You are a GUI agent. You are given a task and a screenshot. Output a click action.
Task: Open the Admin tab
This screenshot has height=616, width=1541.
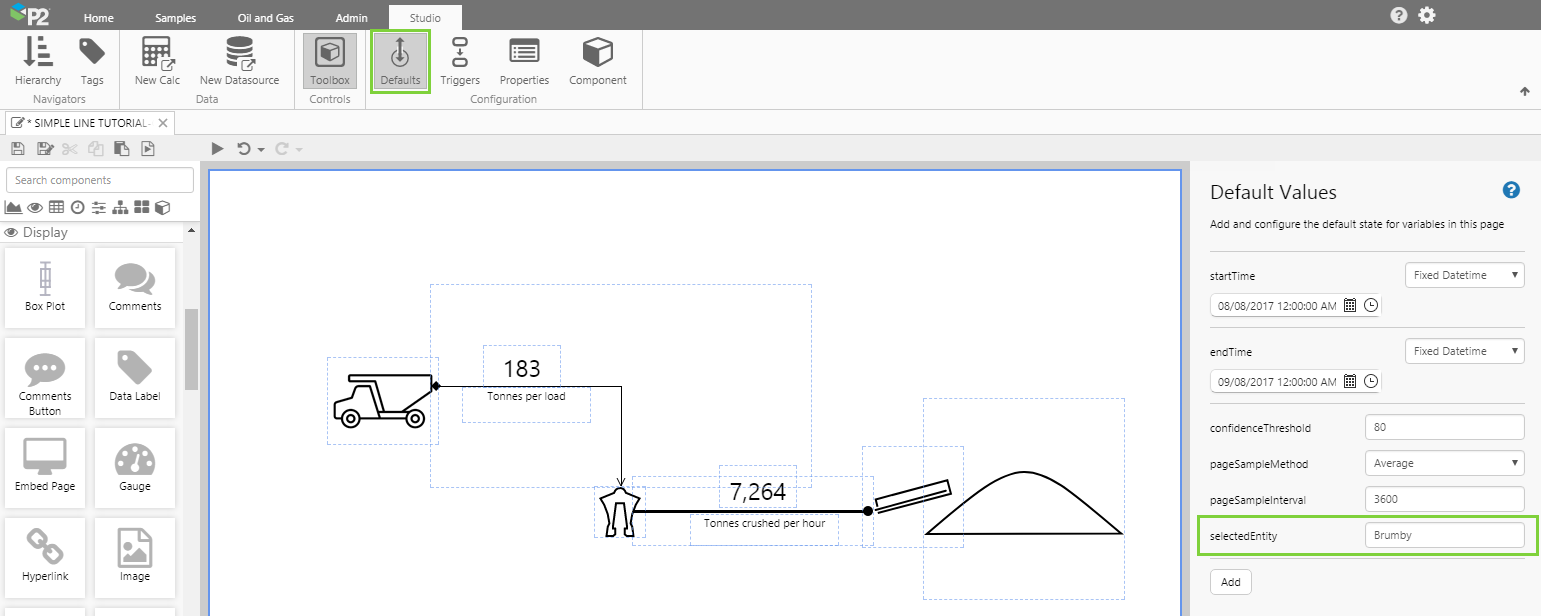click(351, 18)
